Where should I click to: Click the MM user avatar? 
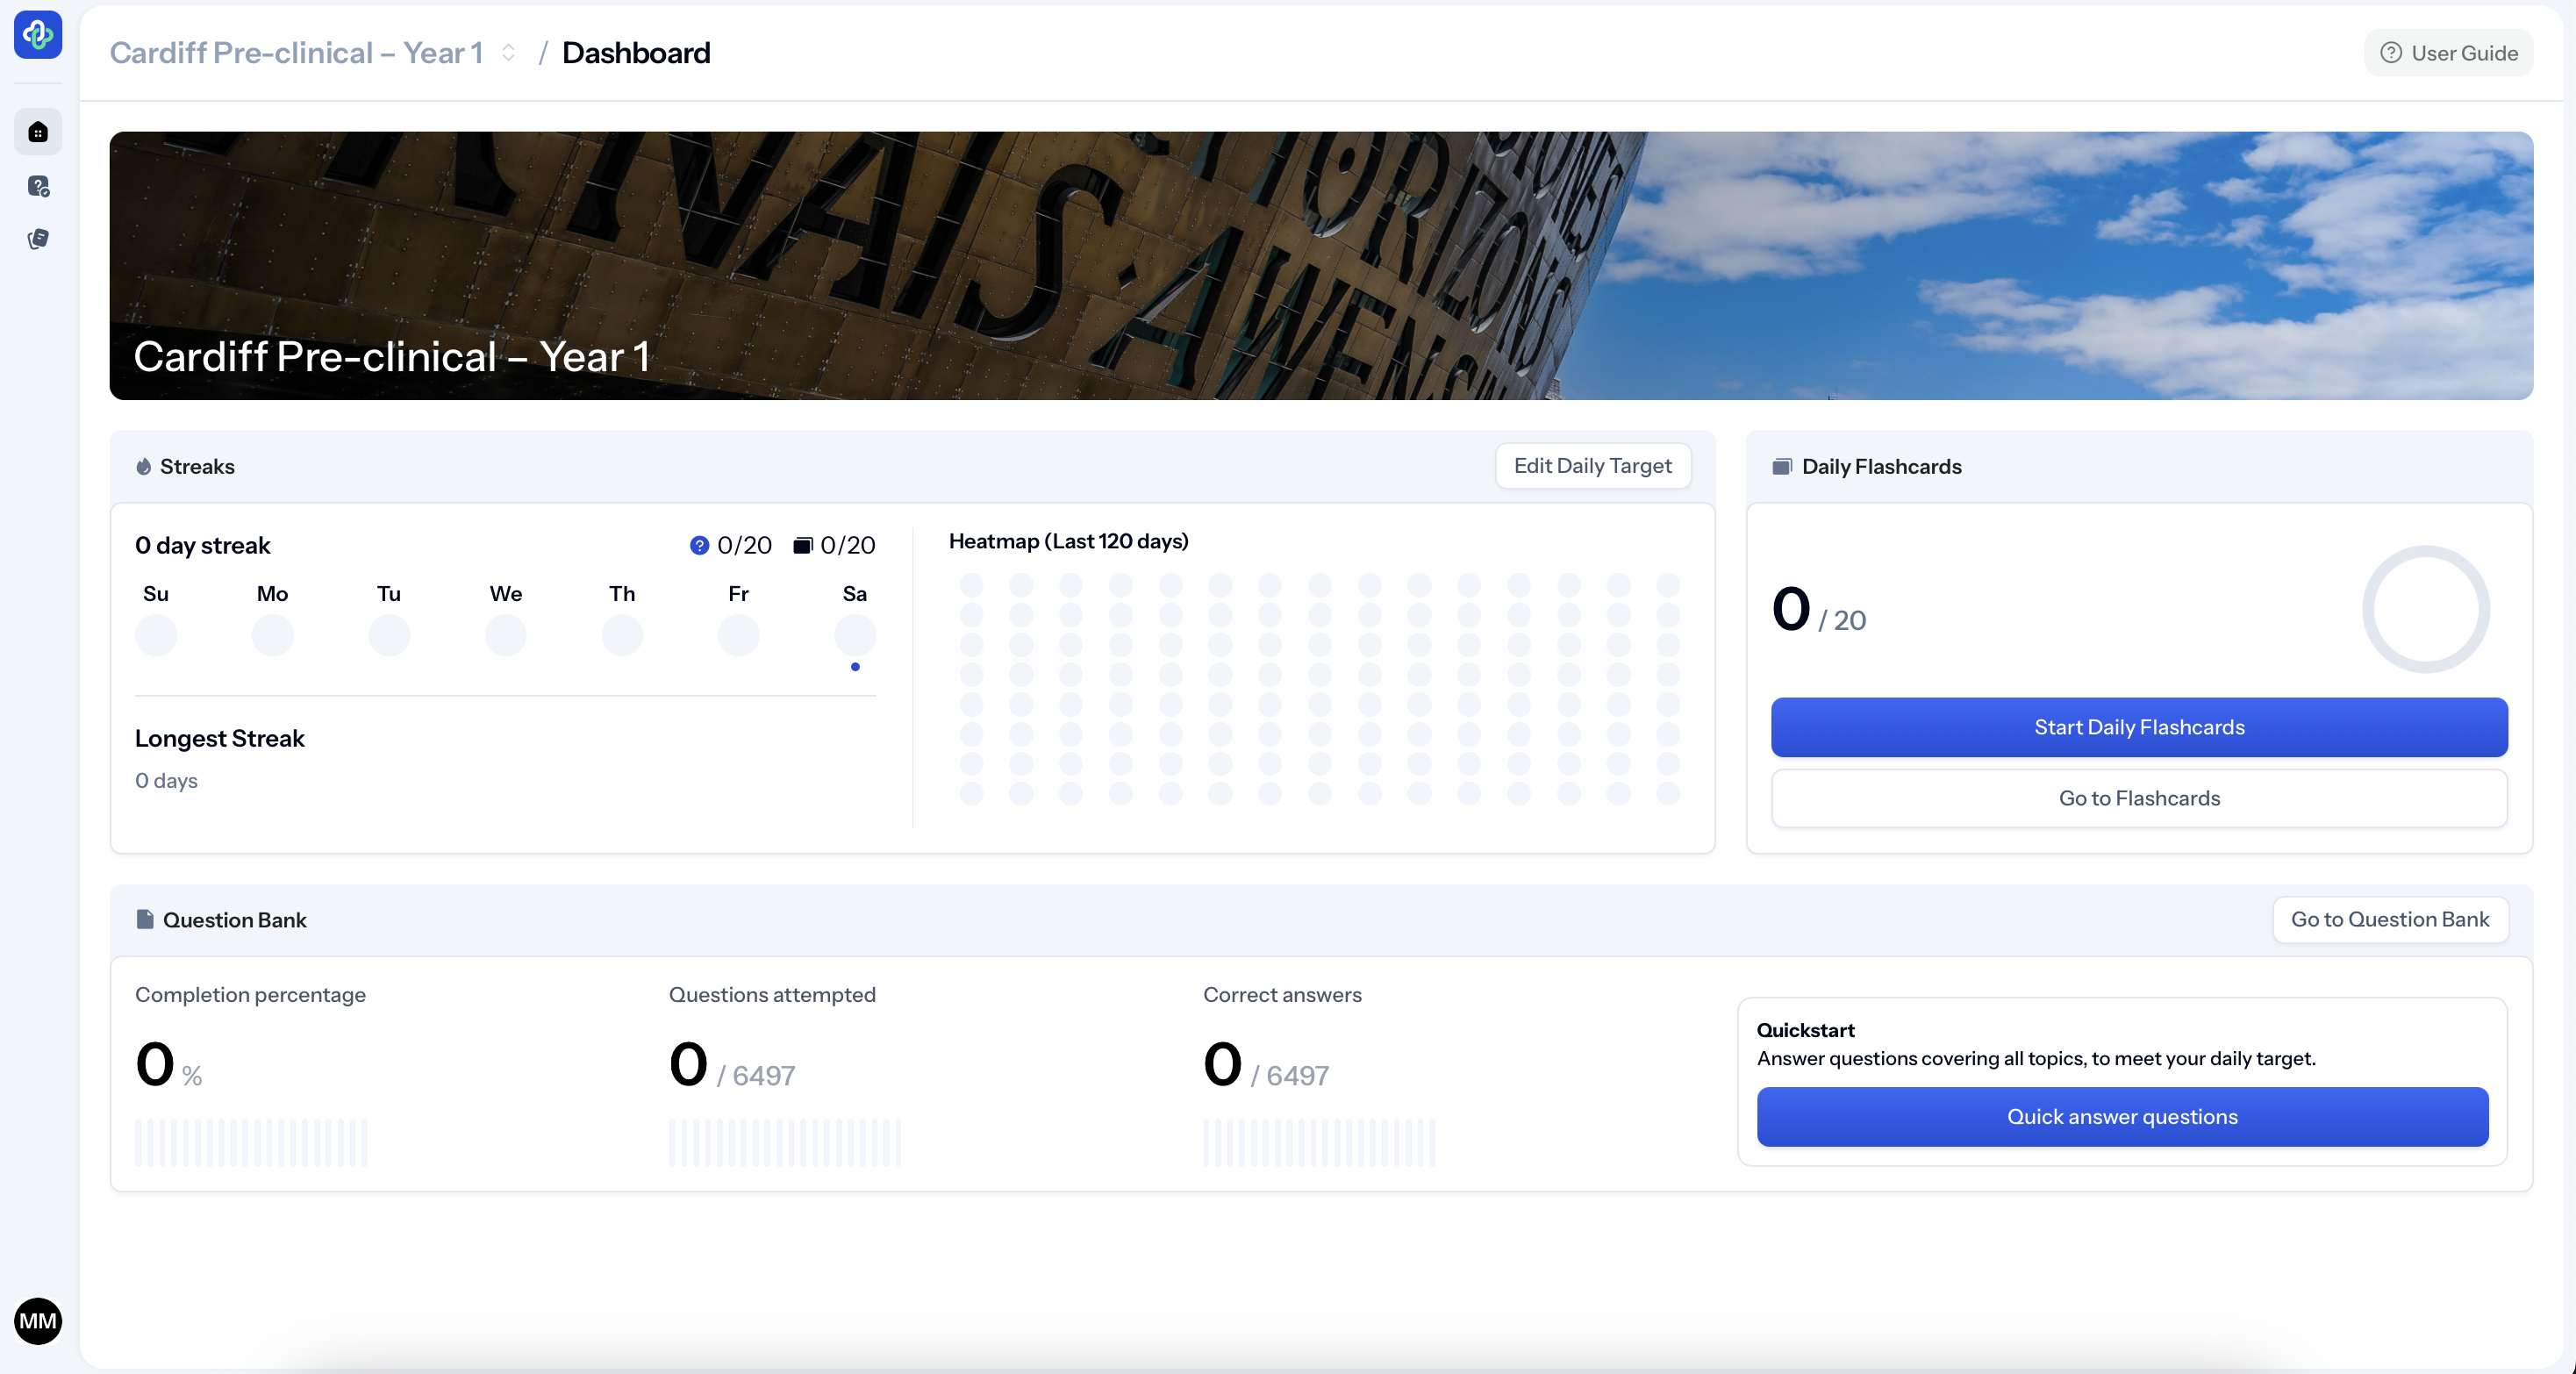click(38, 1321)
